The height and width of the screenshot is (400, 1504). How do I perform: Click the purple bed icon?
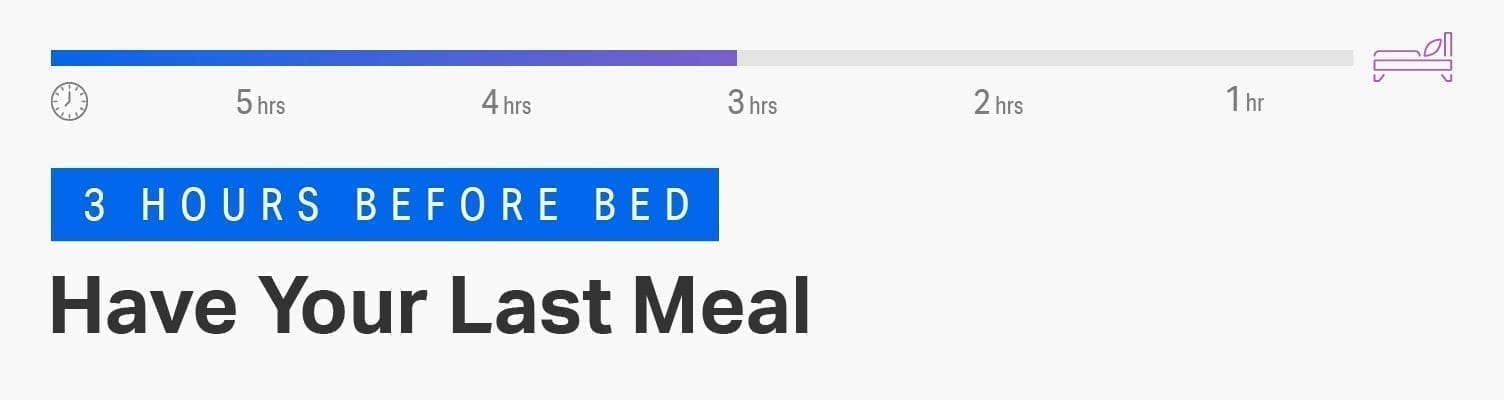coord(1412,60)
